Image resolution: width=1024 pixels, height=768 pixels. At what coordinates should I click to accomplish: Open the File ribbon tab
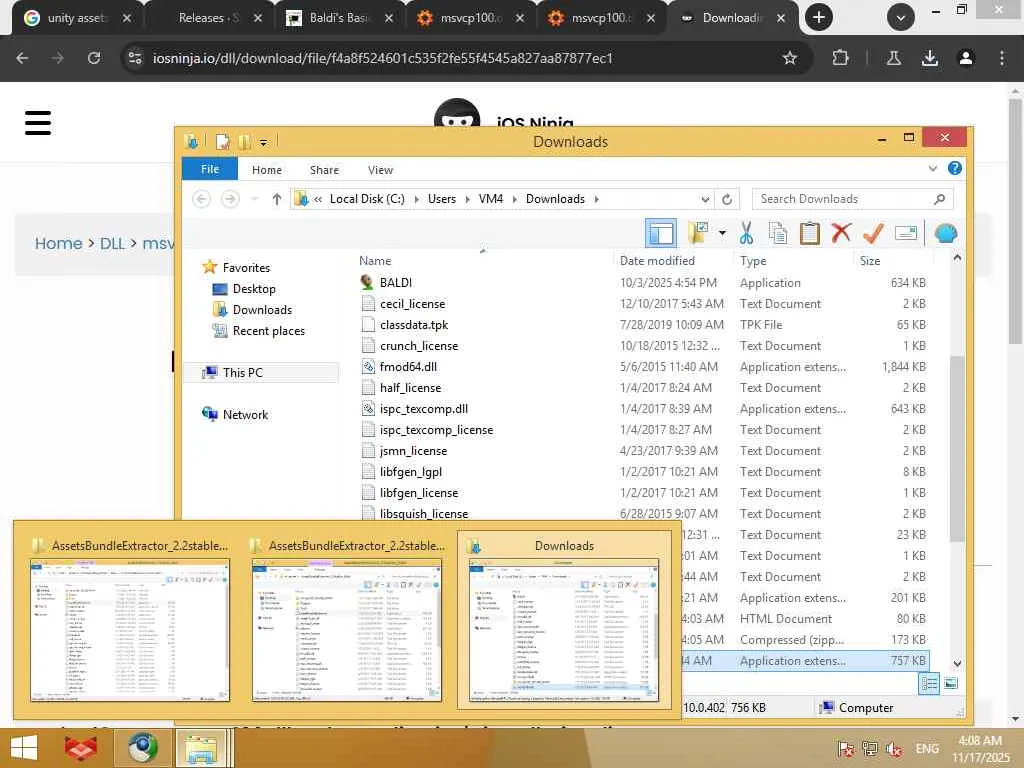click(x=210, y=169)
